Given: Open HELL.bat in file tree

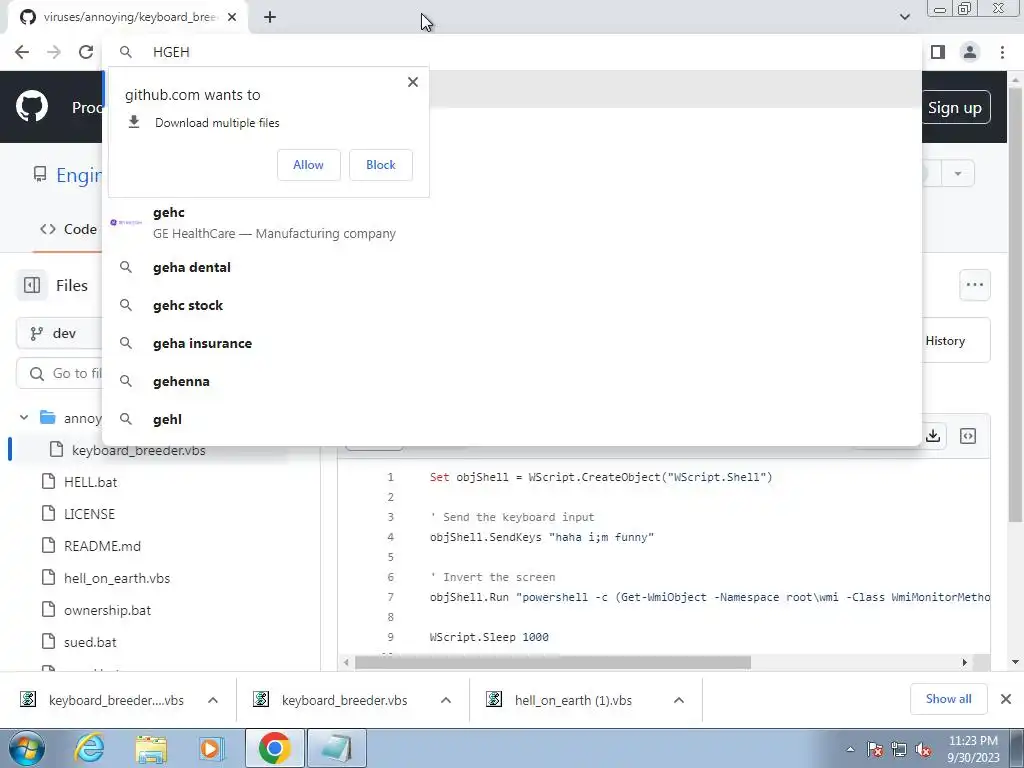Looking at the screenshot, I should pos(90,482).
